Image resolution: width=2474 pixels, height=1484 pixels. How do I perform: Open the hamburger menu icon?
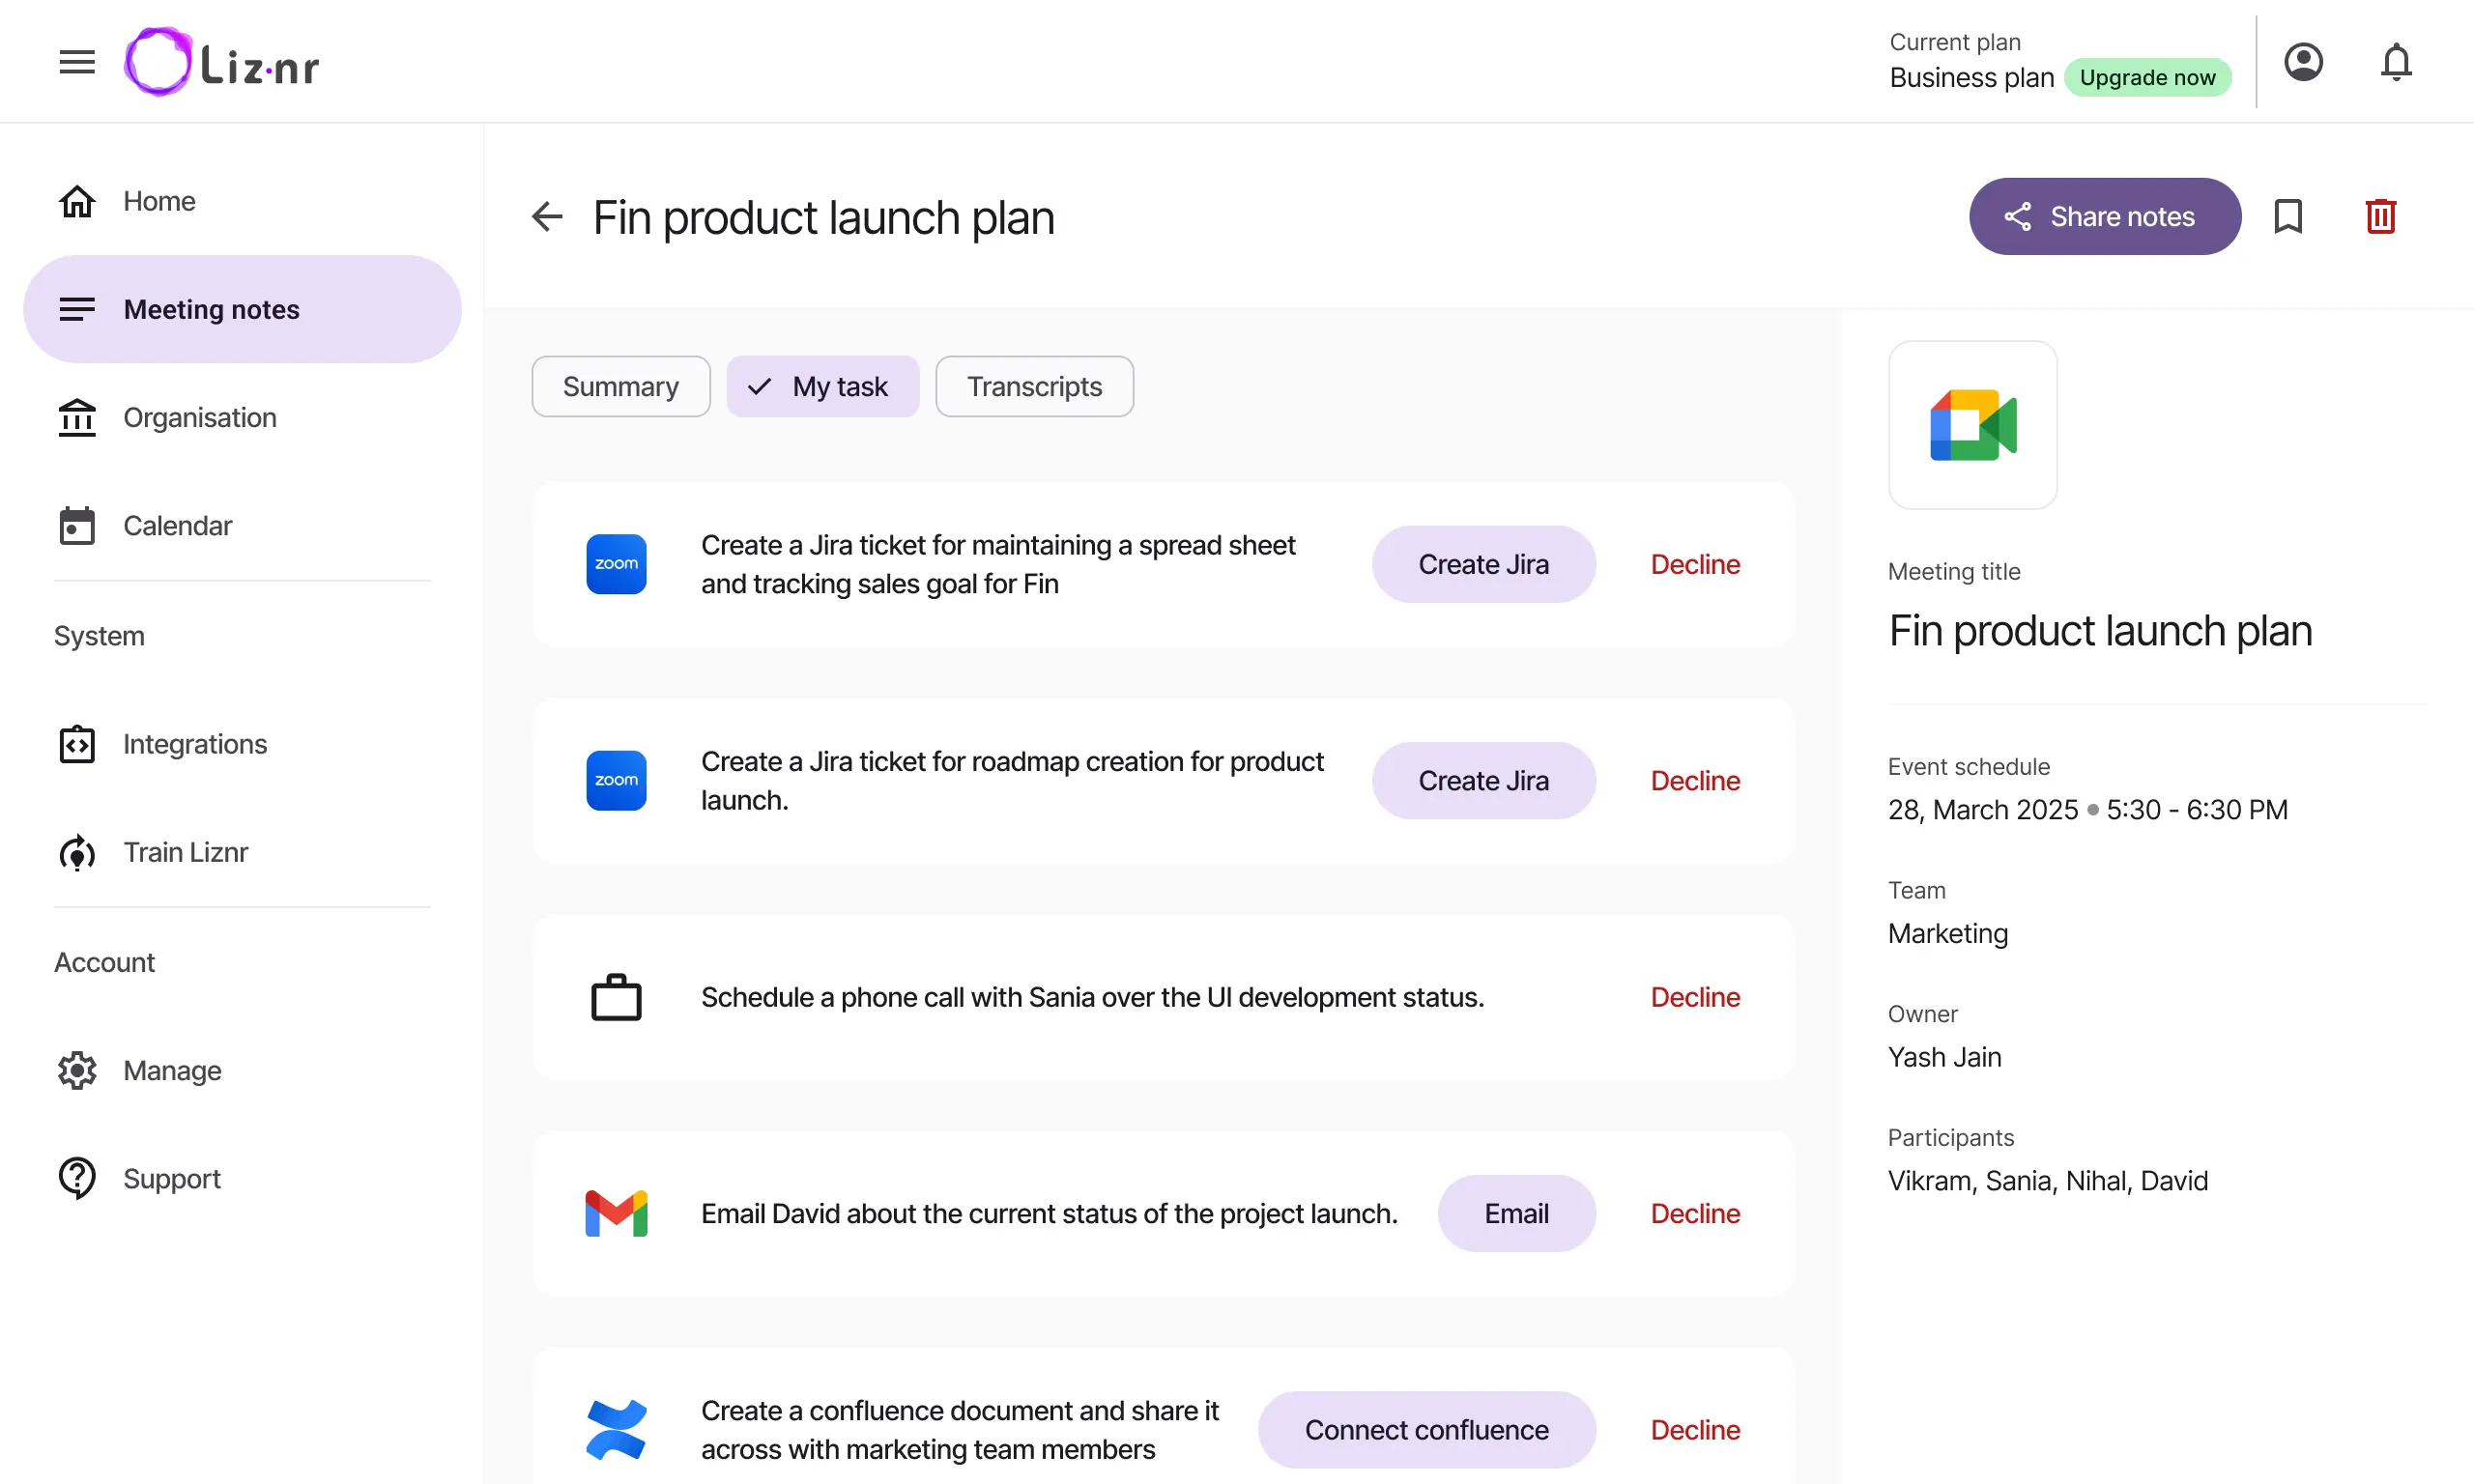click(77, 62)
